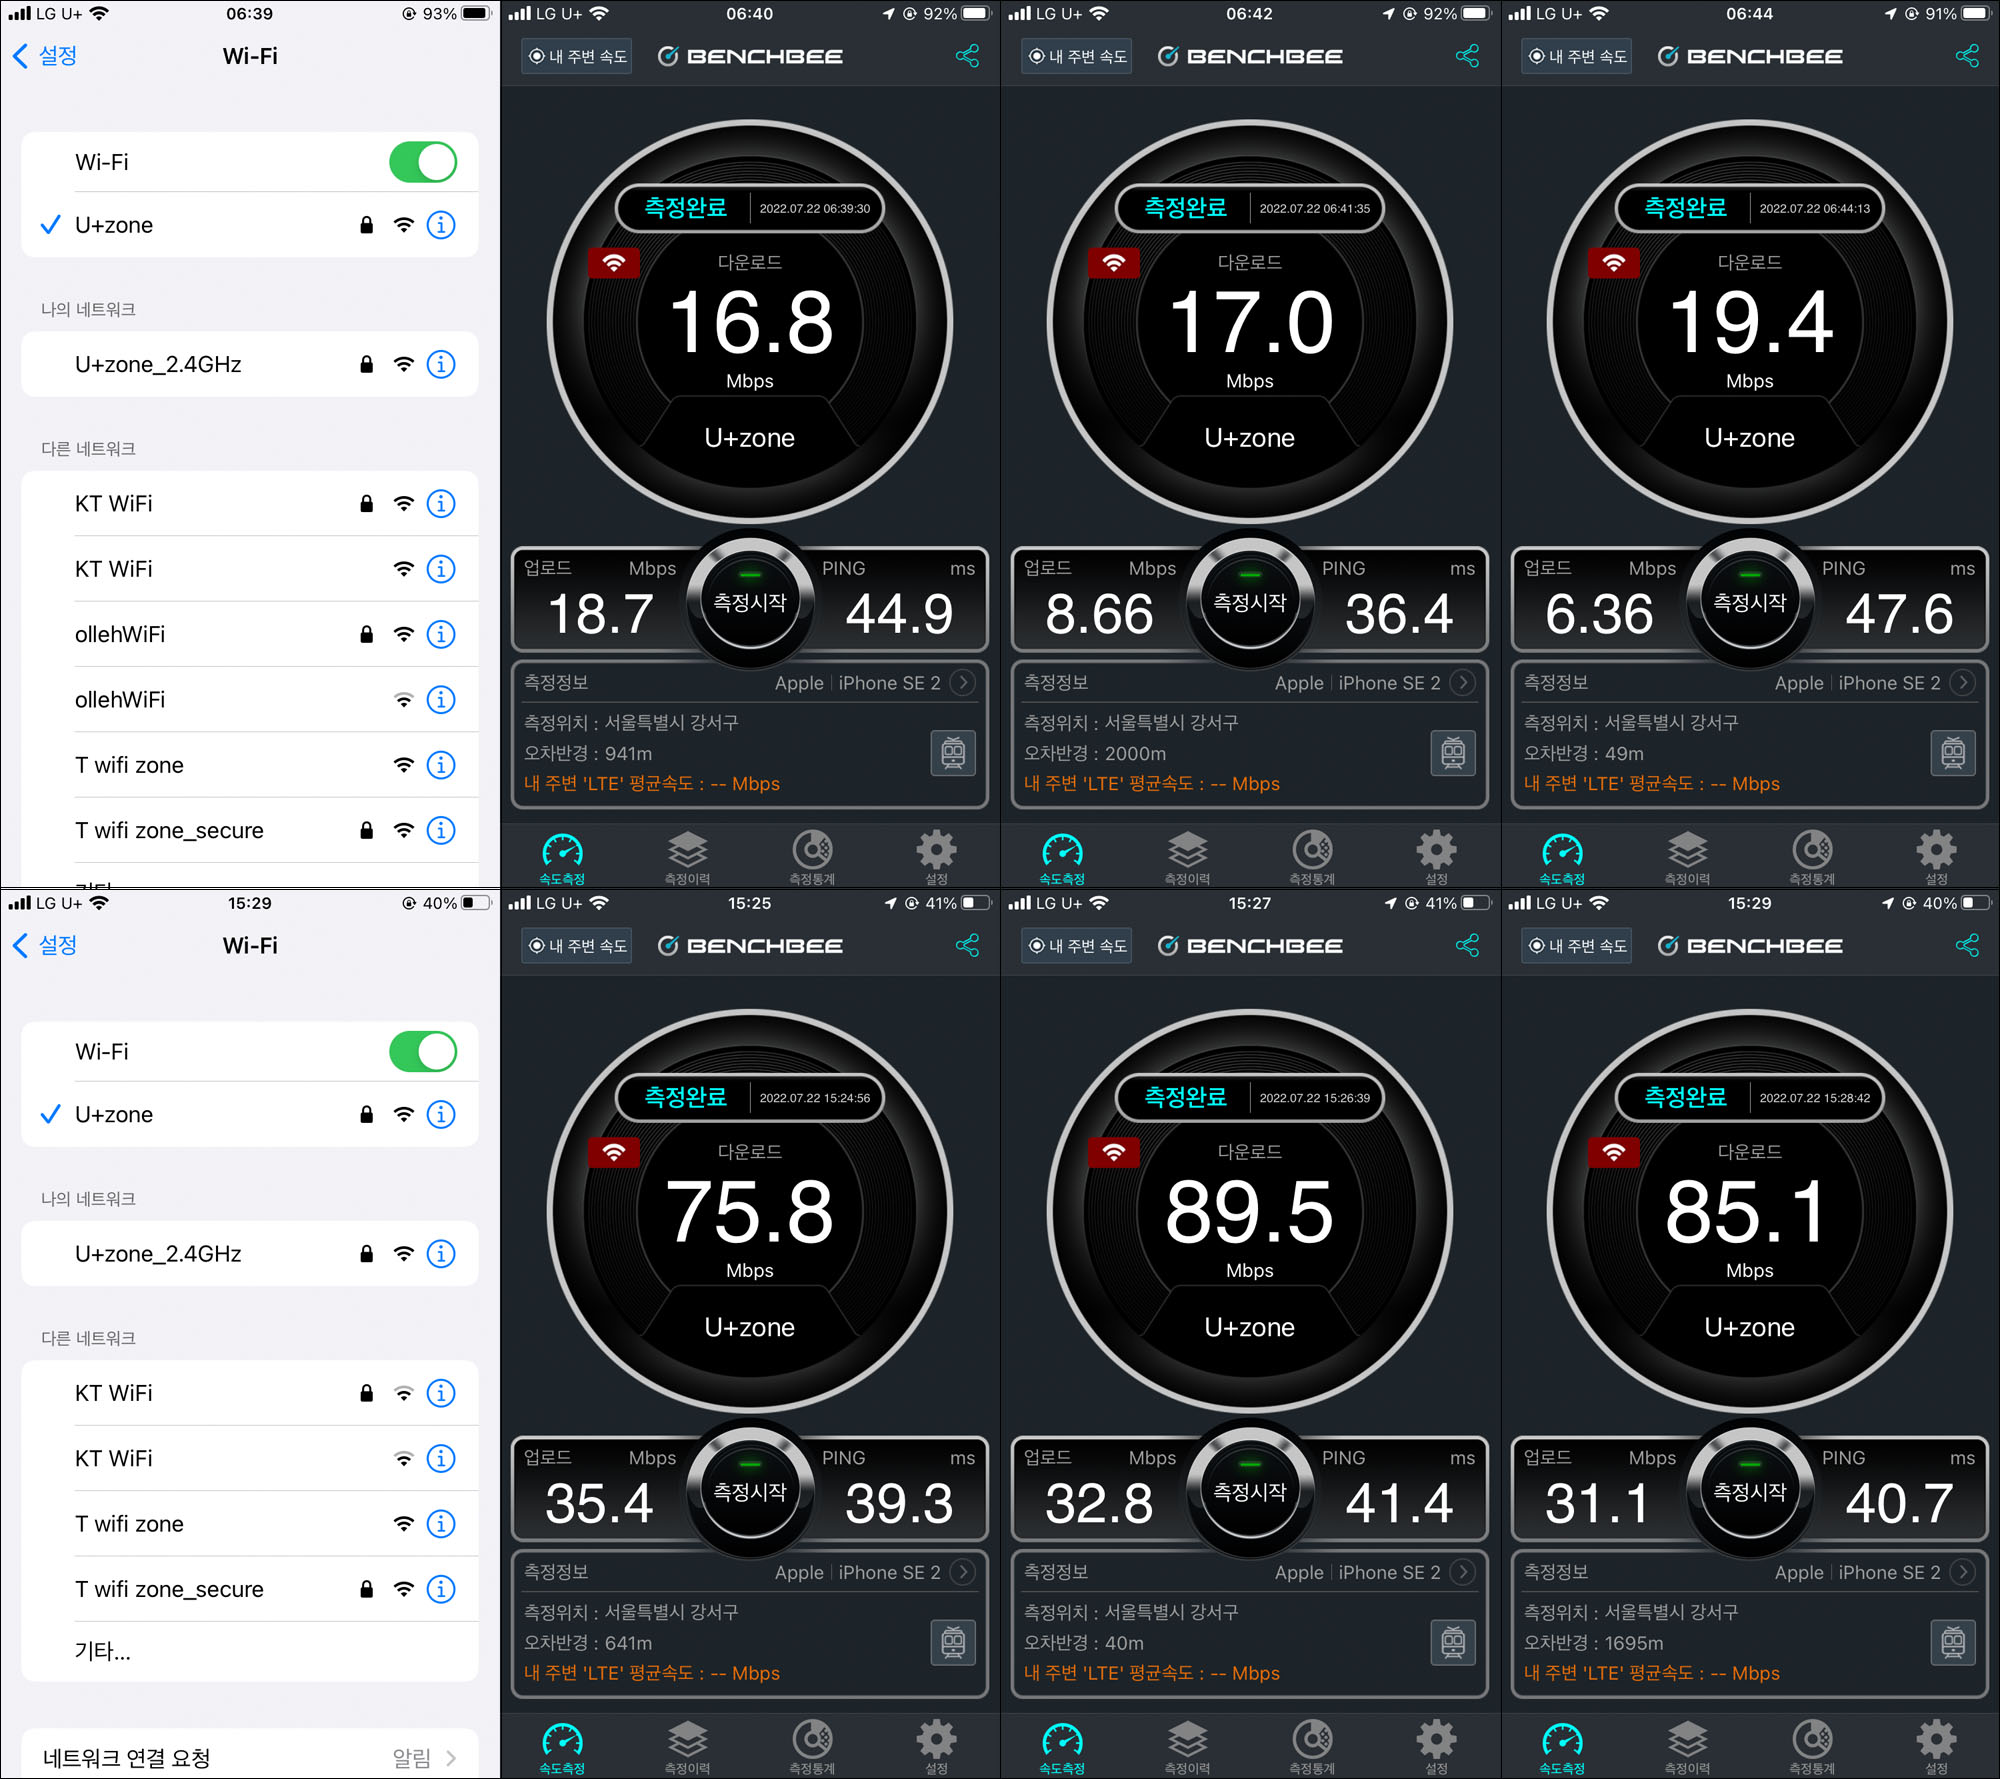Tap upload value 35.4 Mbps
Image resolution: width=2000 pixels, height=1779 pixels.
[599, 1502]
